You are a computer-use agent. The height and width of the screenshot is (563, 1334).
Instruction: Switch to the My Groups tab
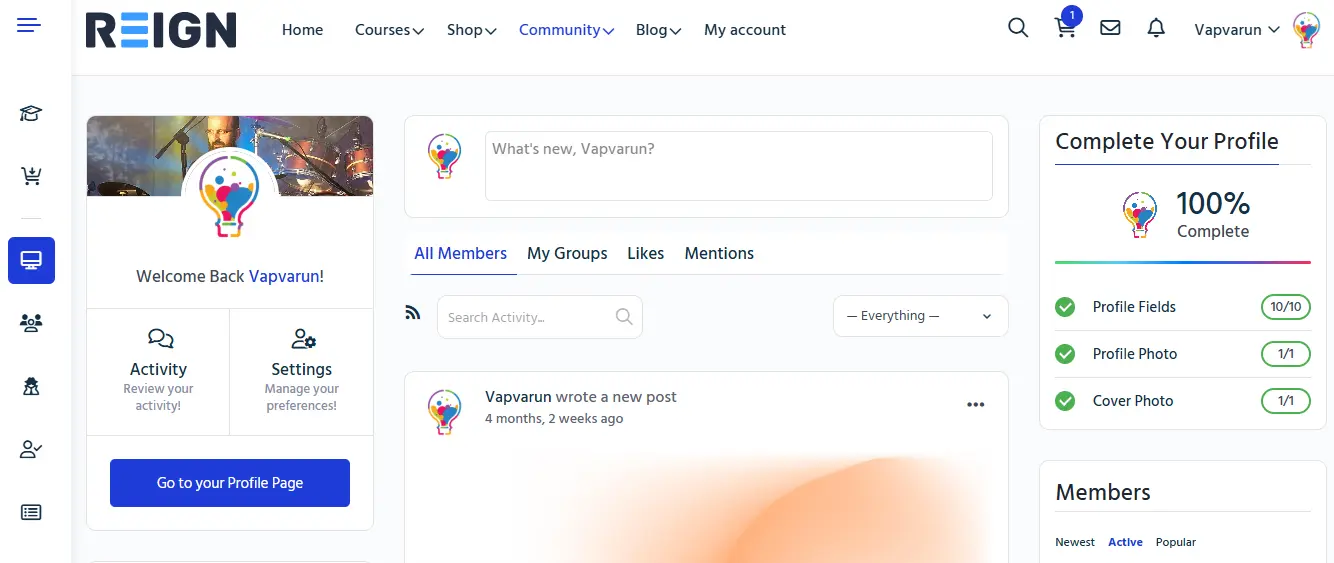coord(567,253)
